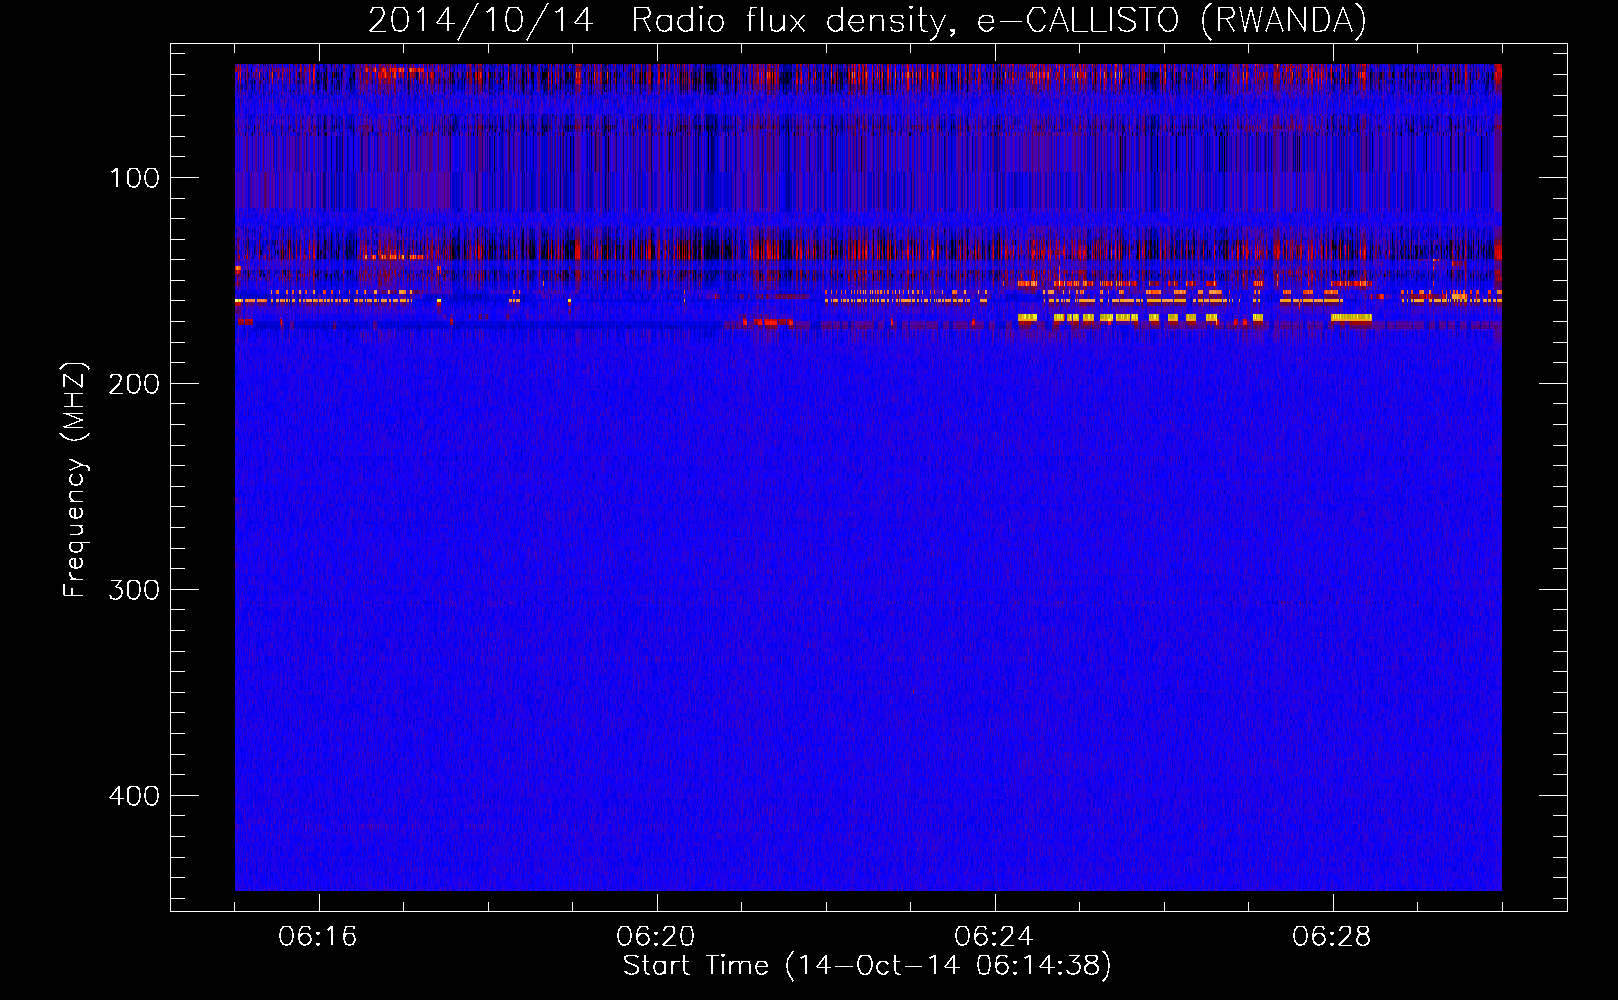Click the 06:24 time tick label
1618x1000 pixels.
(x=993, y=937)
